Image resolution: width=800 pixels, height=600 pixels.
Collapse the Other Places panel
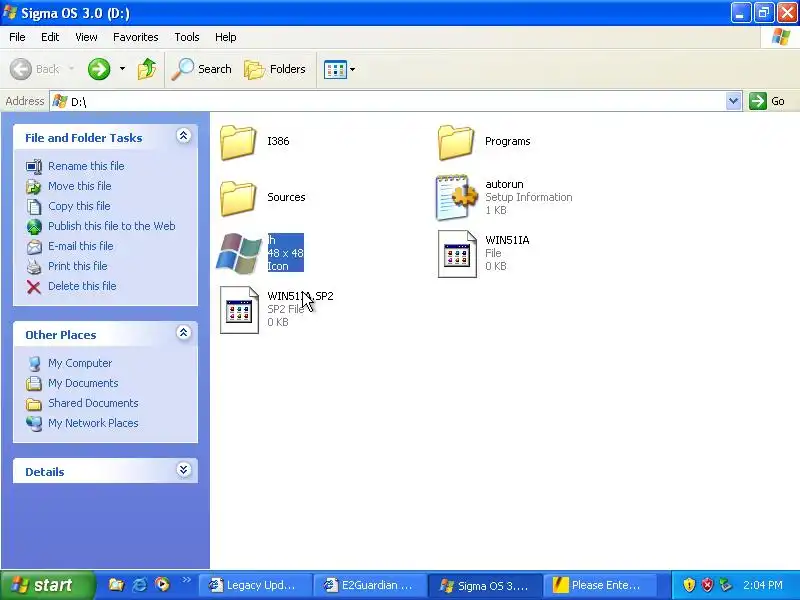click(x=184, y=333)
